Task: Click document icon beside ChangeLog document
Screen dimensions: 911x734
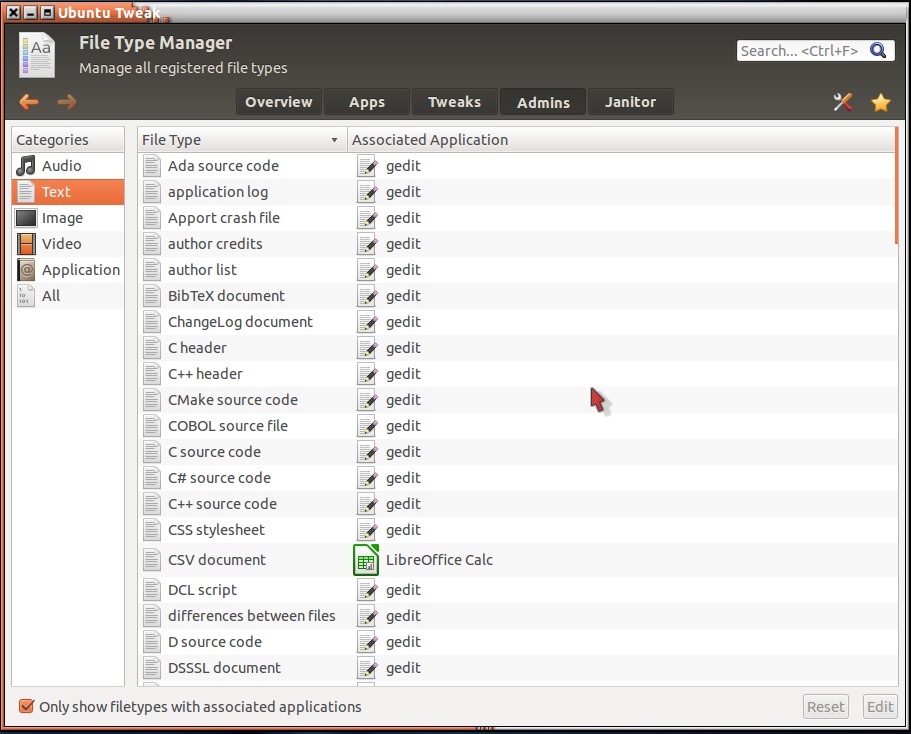Action: coord(152,322)
